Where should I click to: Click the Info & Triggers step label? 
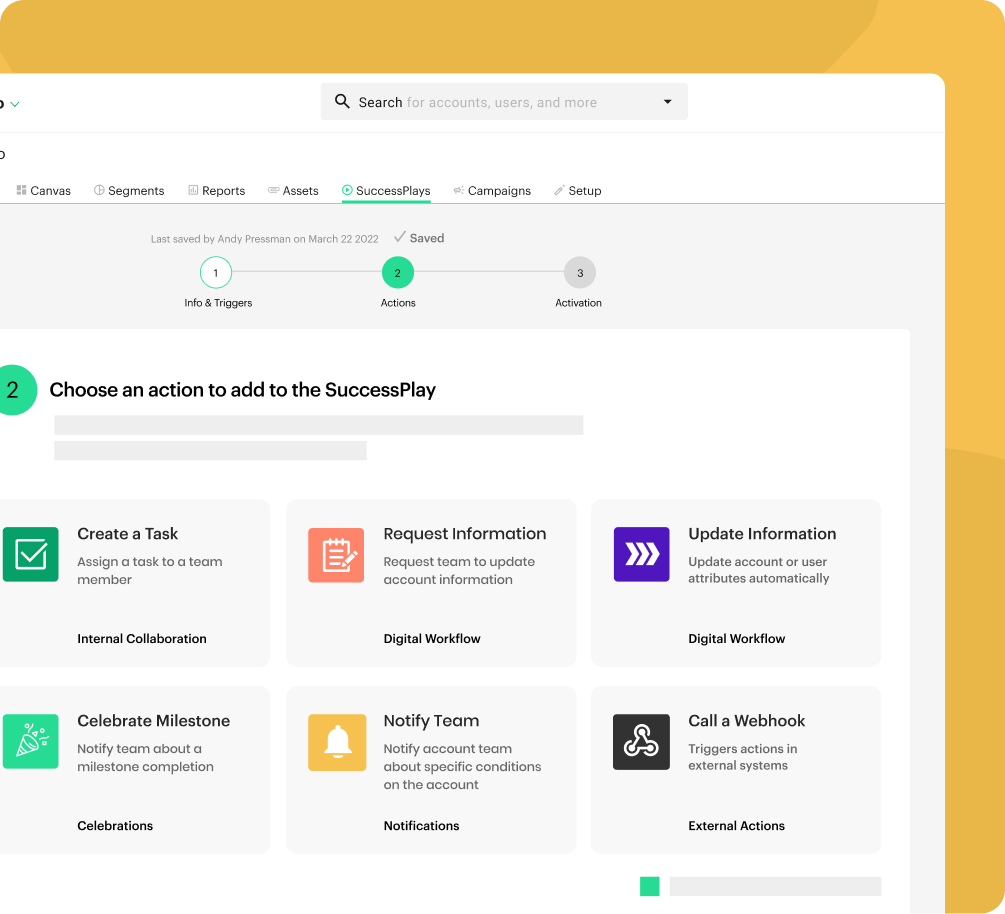click(218, 303)
